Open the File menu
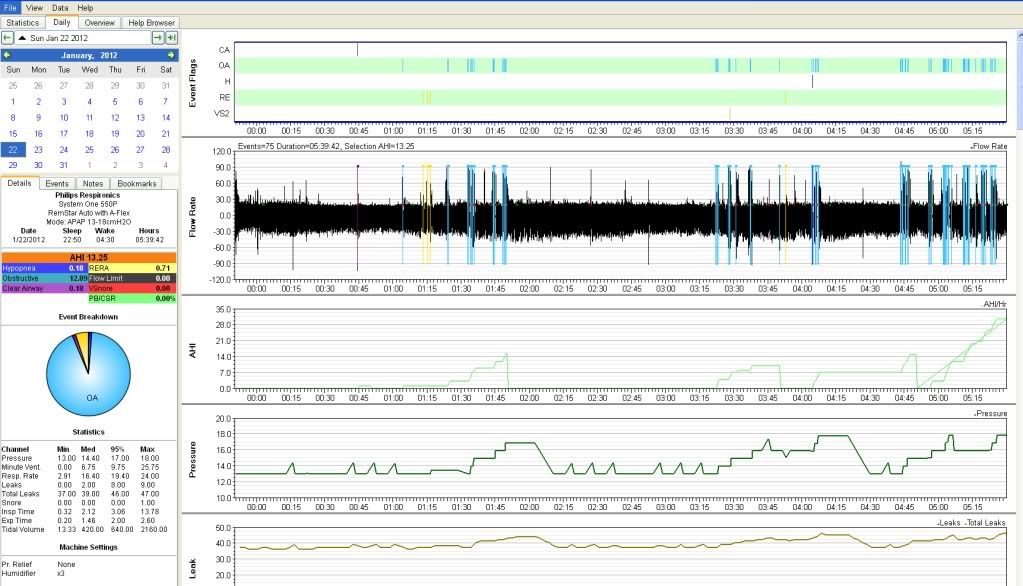The height and width of the screenshot is (586, 1023). (x=10, y=8)
